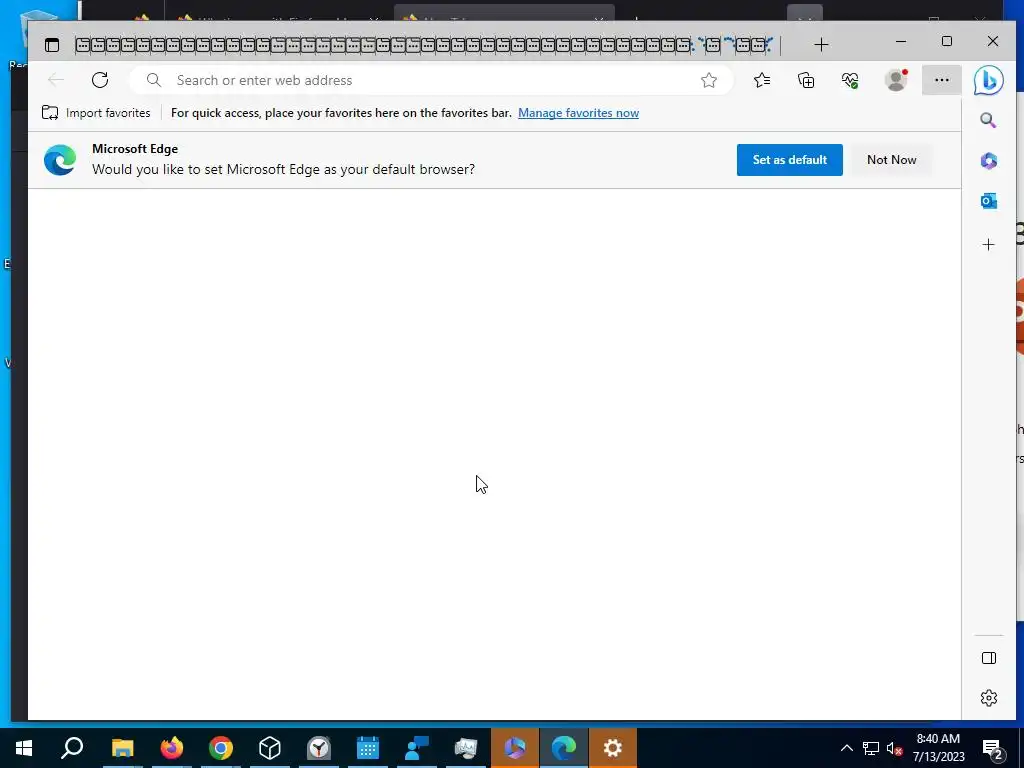Show hidden system tray icons
Viewport: 1024px width, 768px height.
click(x=846, y=748)
